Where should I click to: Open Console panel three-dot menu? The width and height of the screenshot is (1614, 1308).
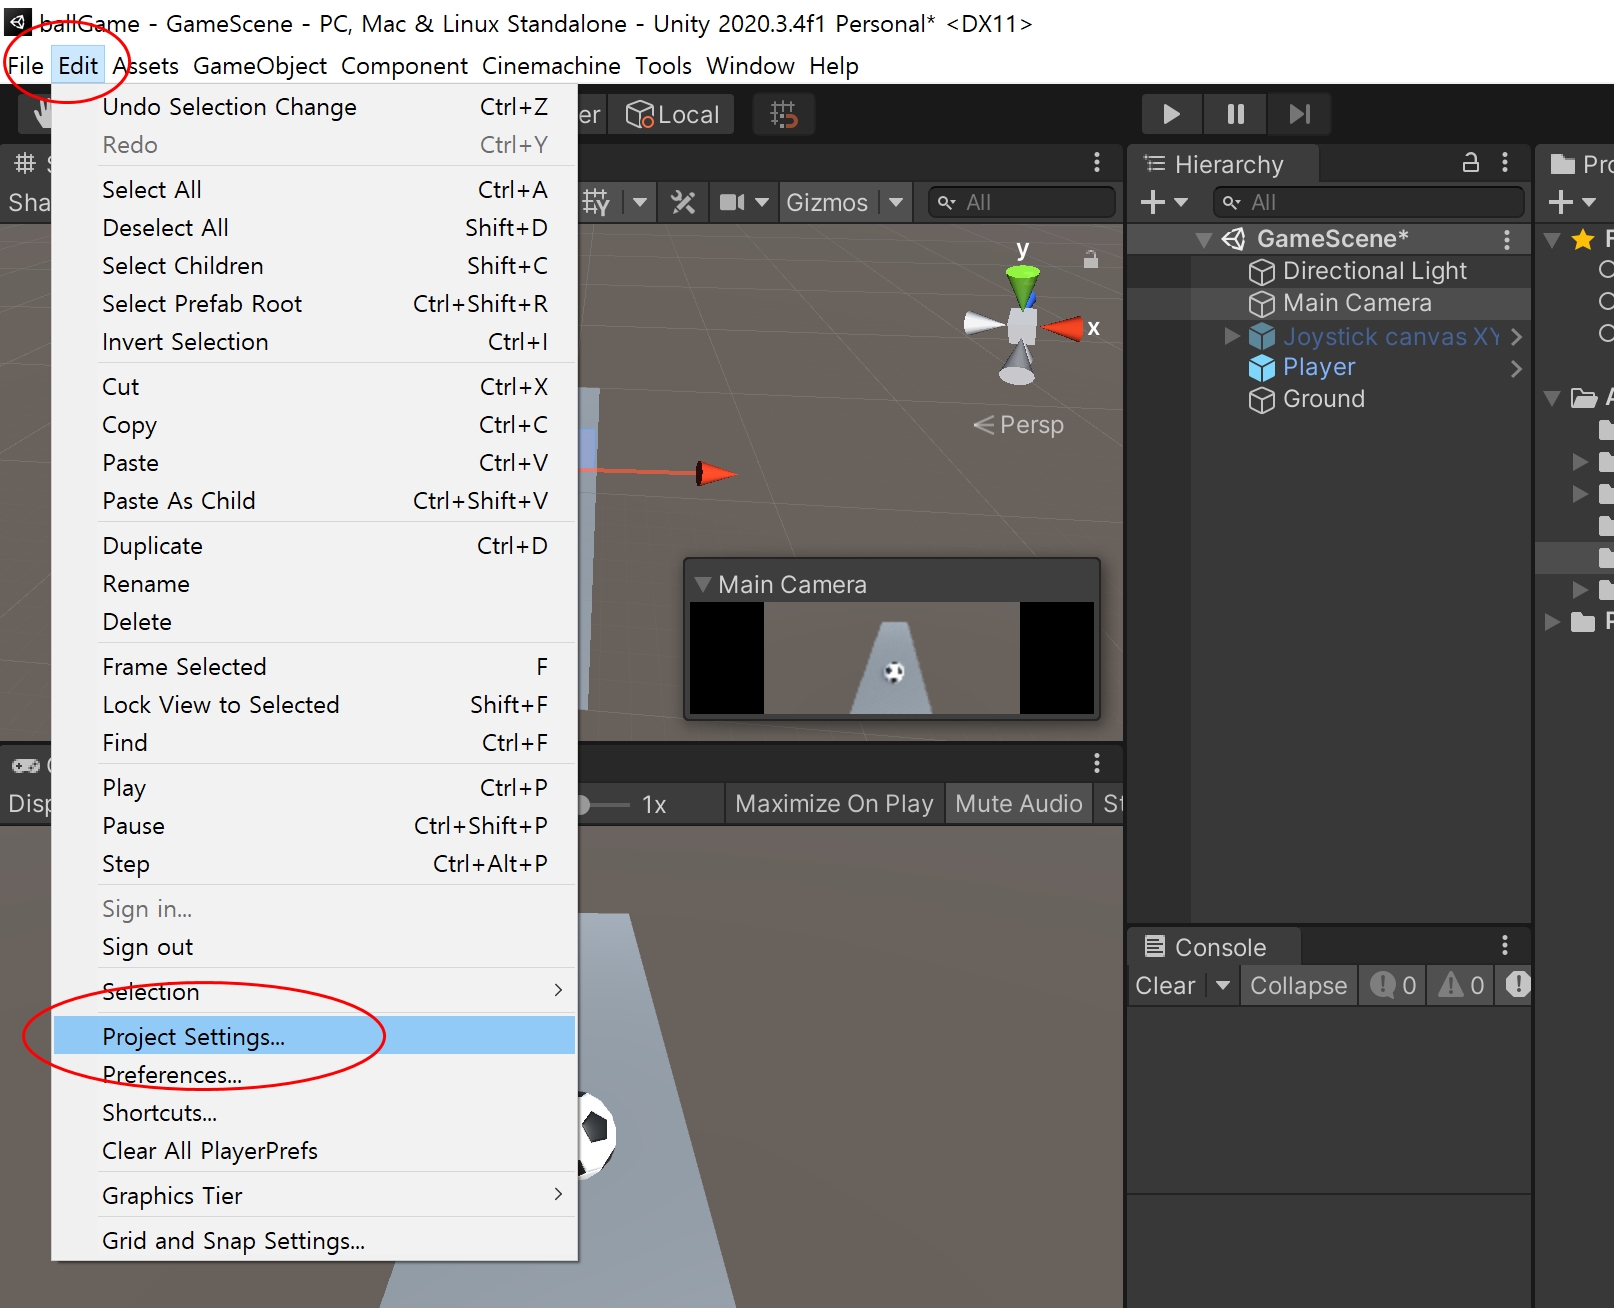coord(1505,946)
